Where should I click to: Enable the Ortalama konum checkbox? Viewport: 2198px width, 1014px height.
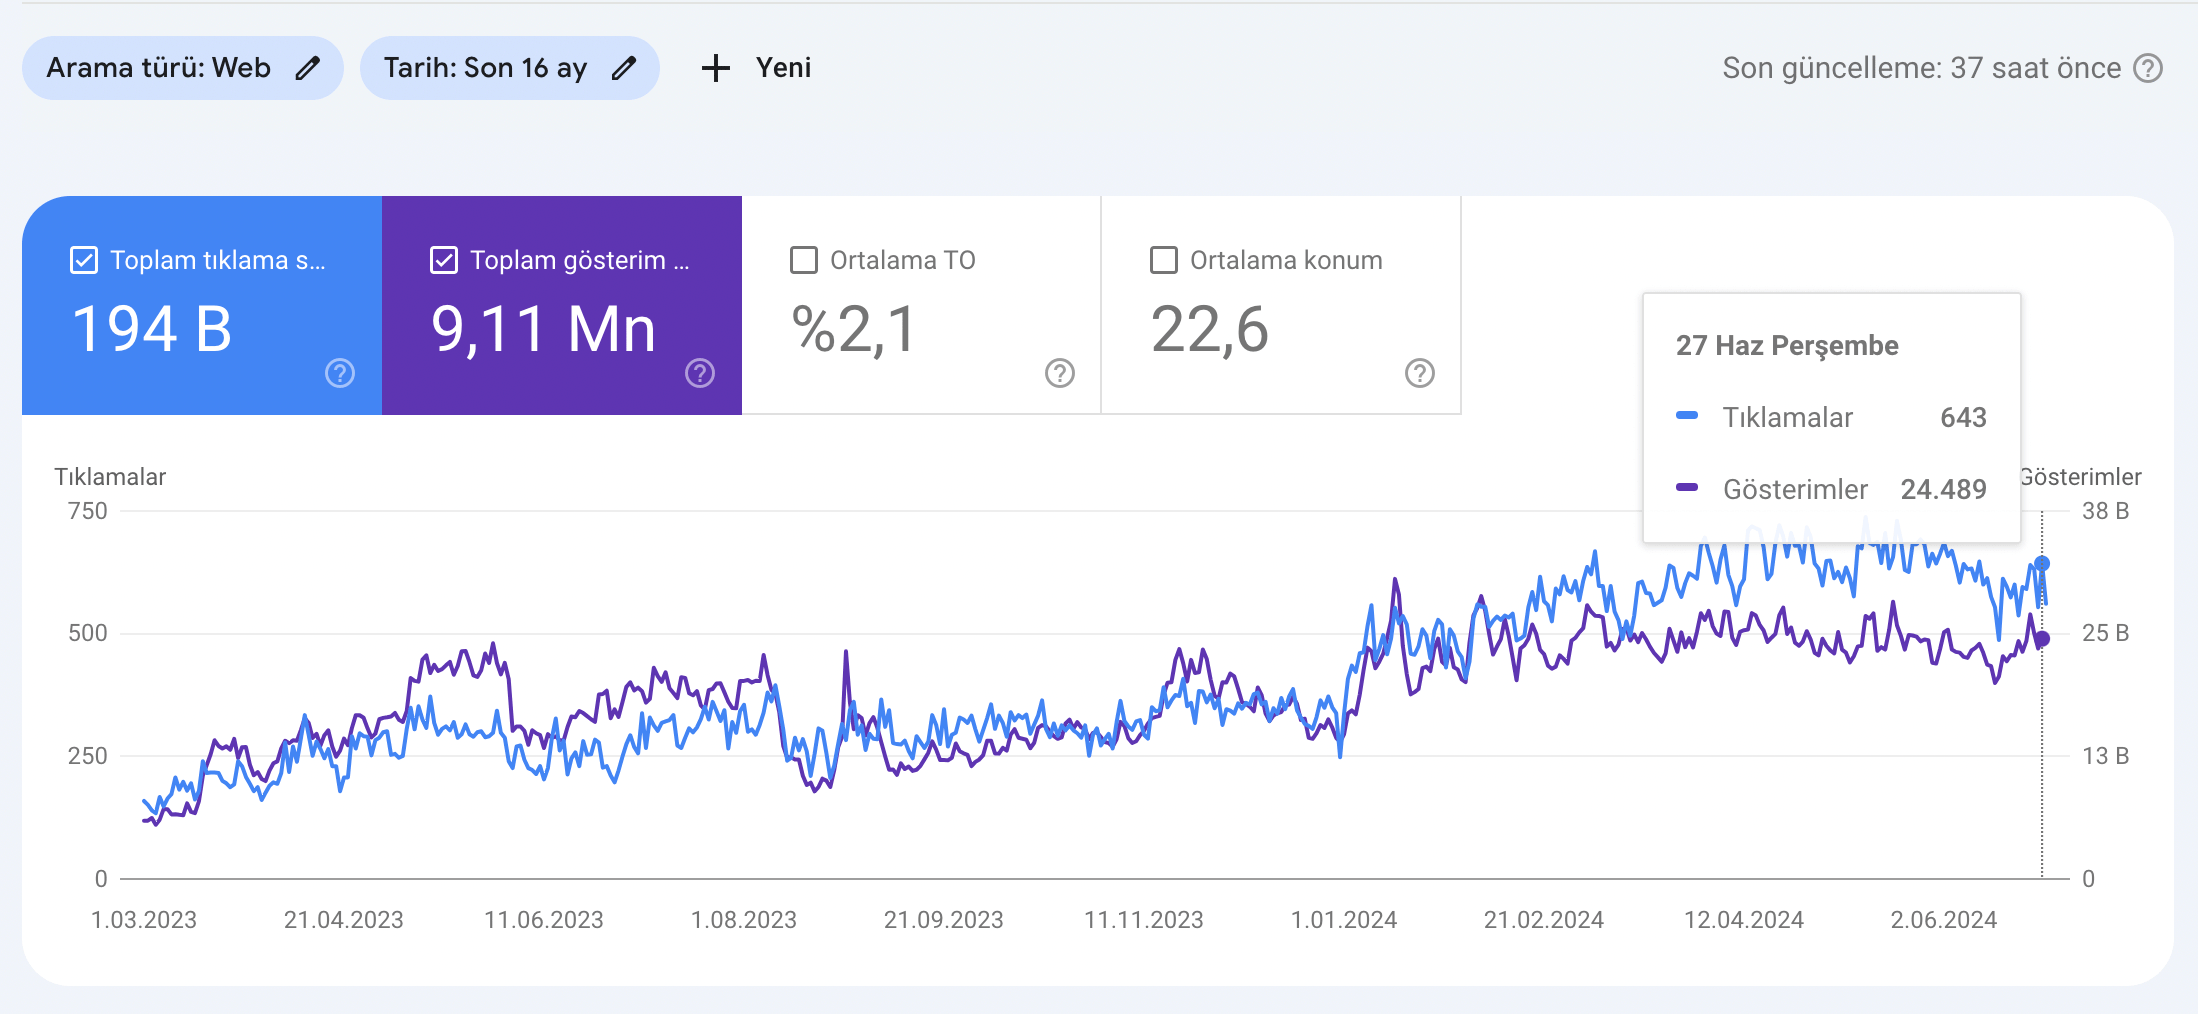(x=1164, y=260)
